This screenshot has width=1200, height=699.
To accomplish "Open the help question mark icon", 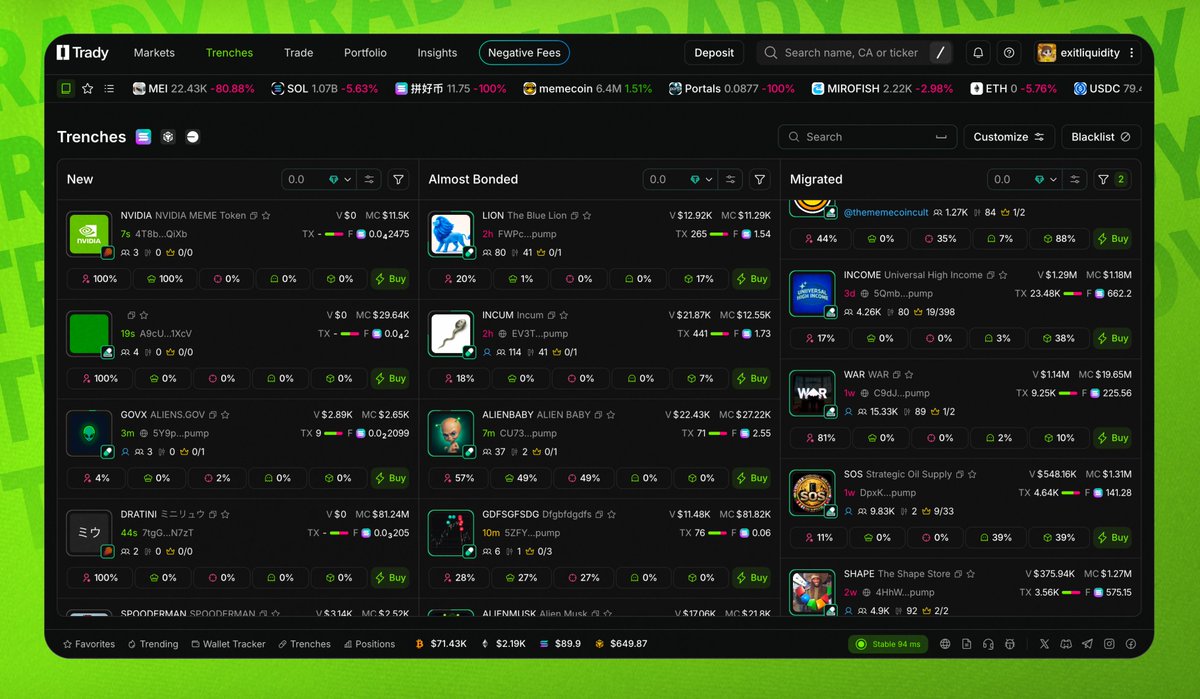I will 1009,53.
